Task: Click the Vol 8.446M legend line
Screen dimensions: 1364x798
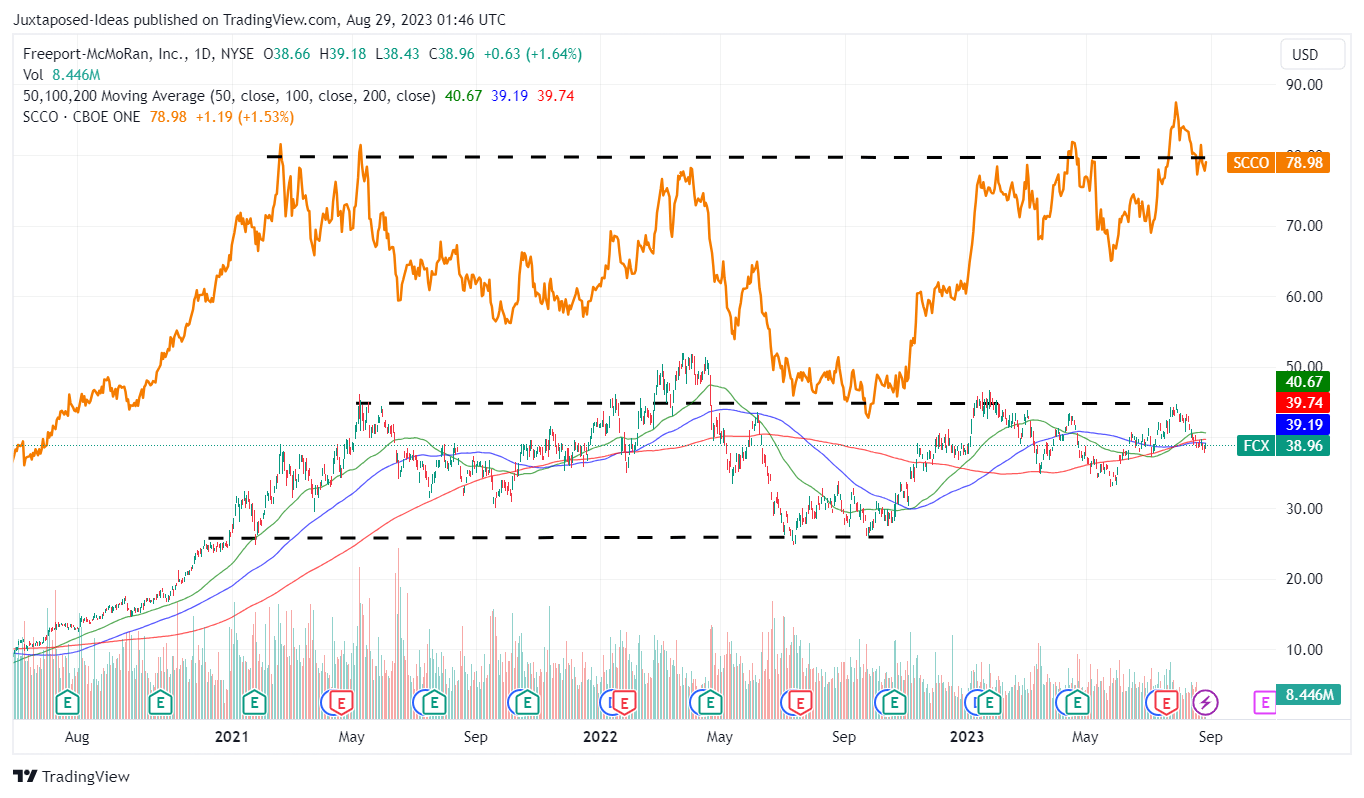Action: tap(62, 75)
